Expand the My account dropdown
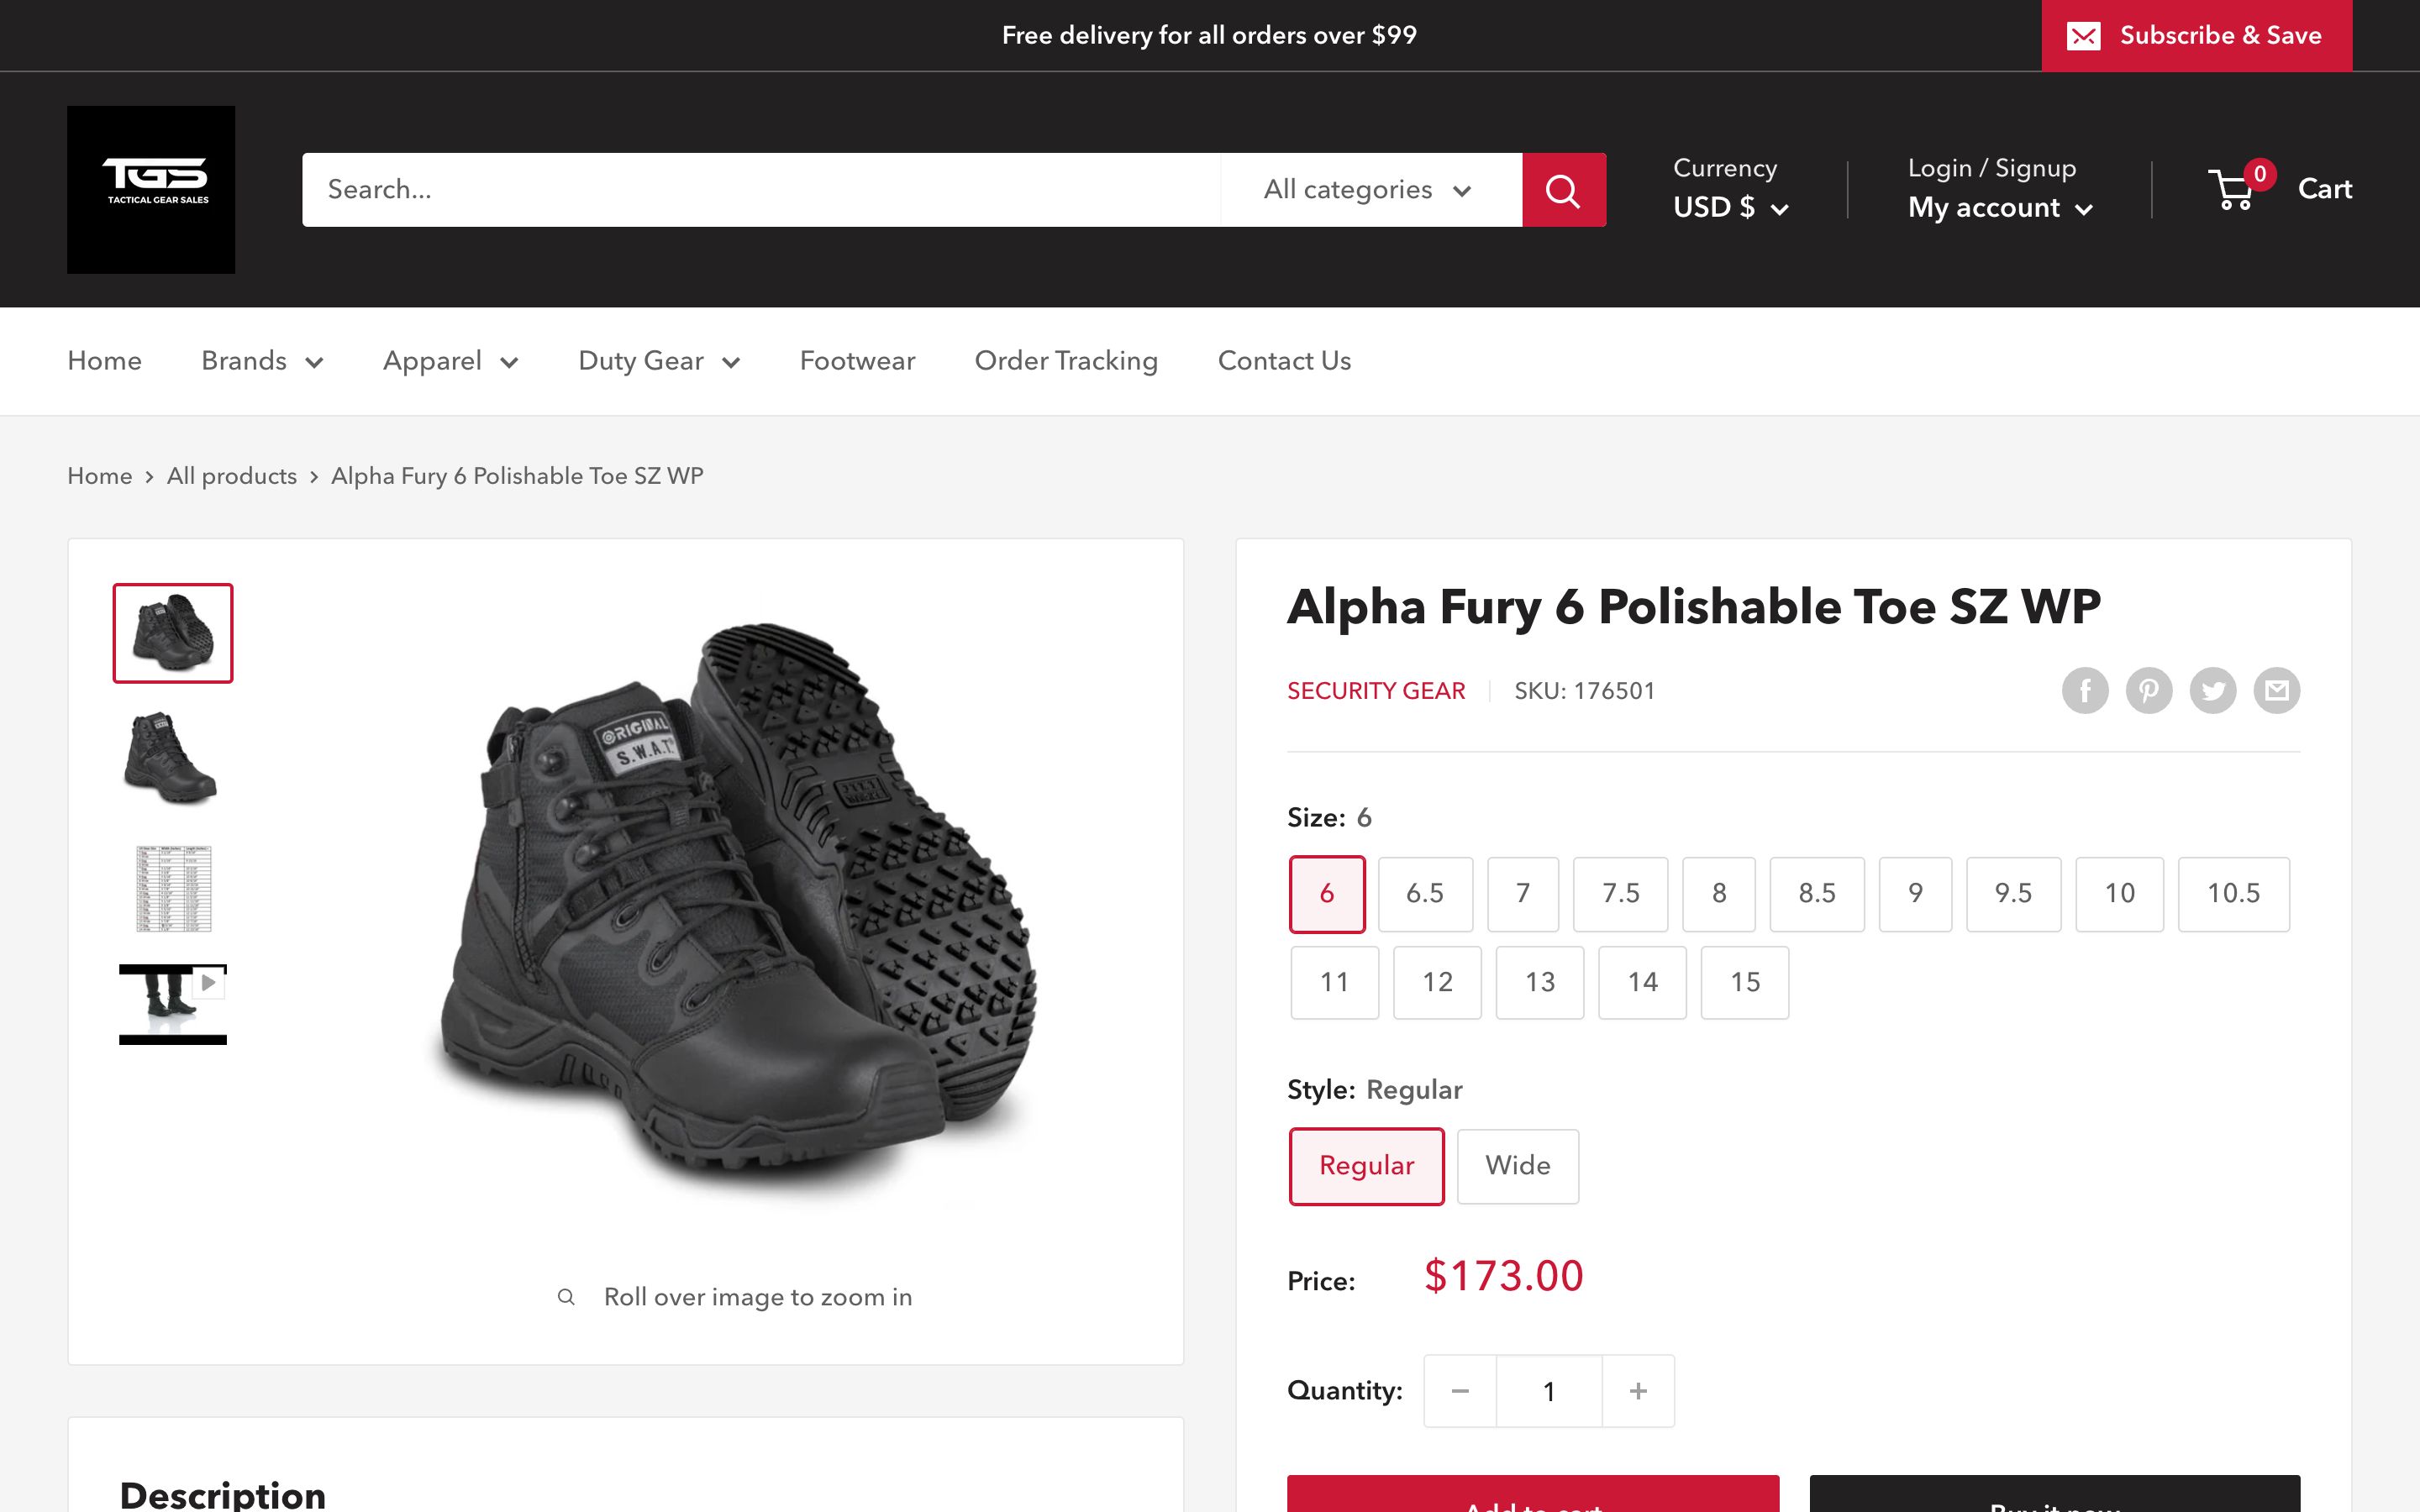Viewport: 2420px width, 1512px height. tap(2000, 208)
